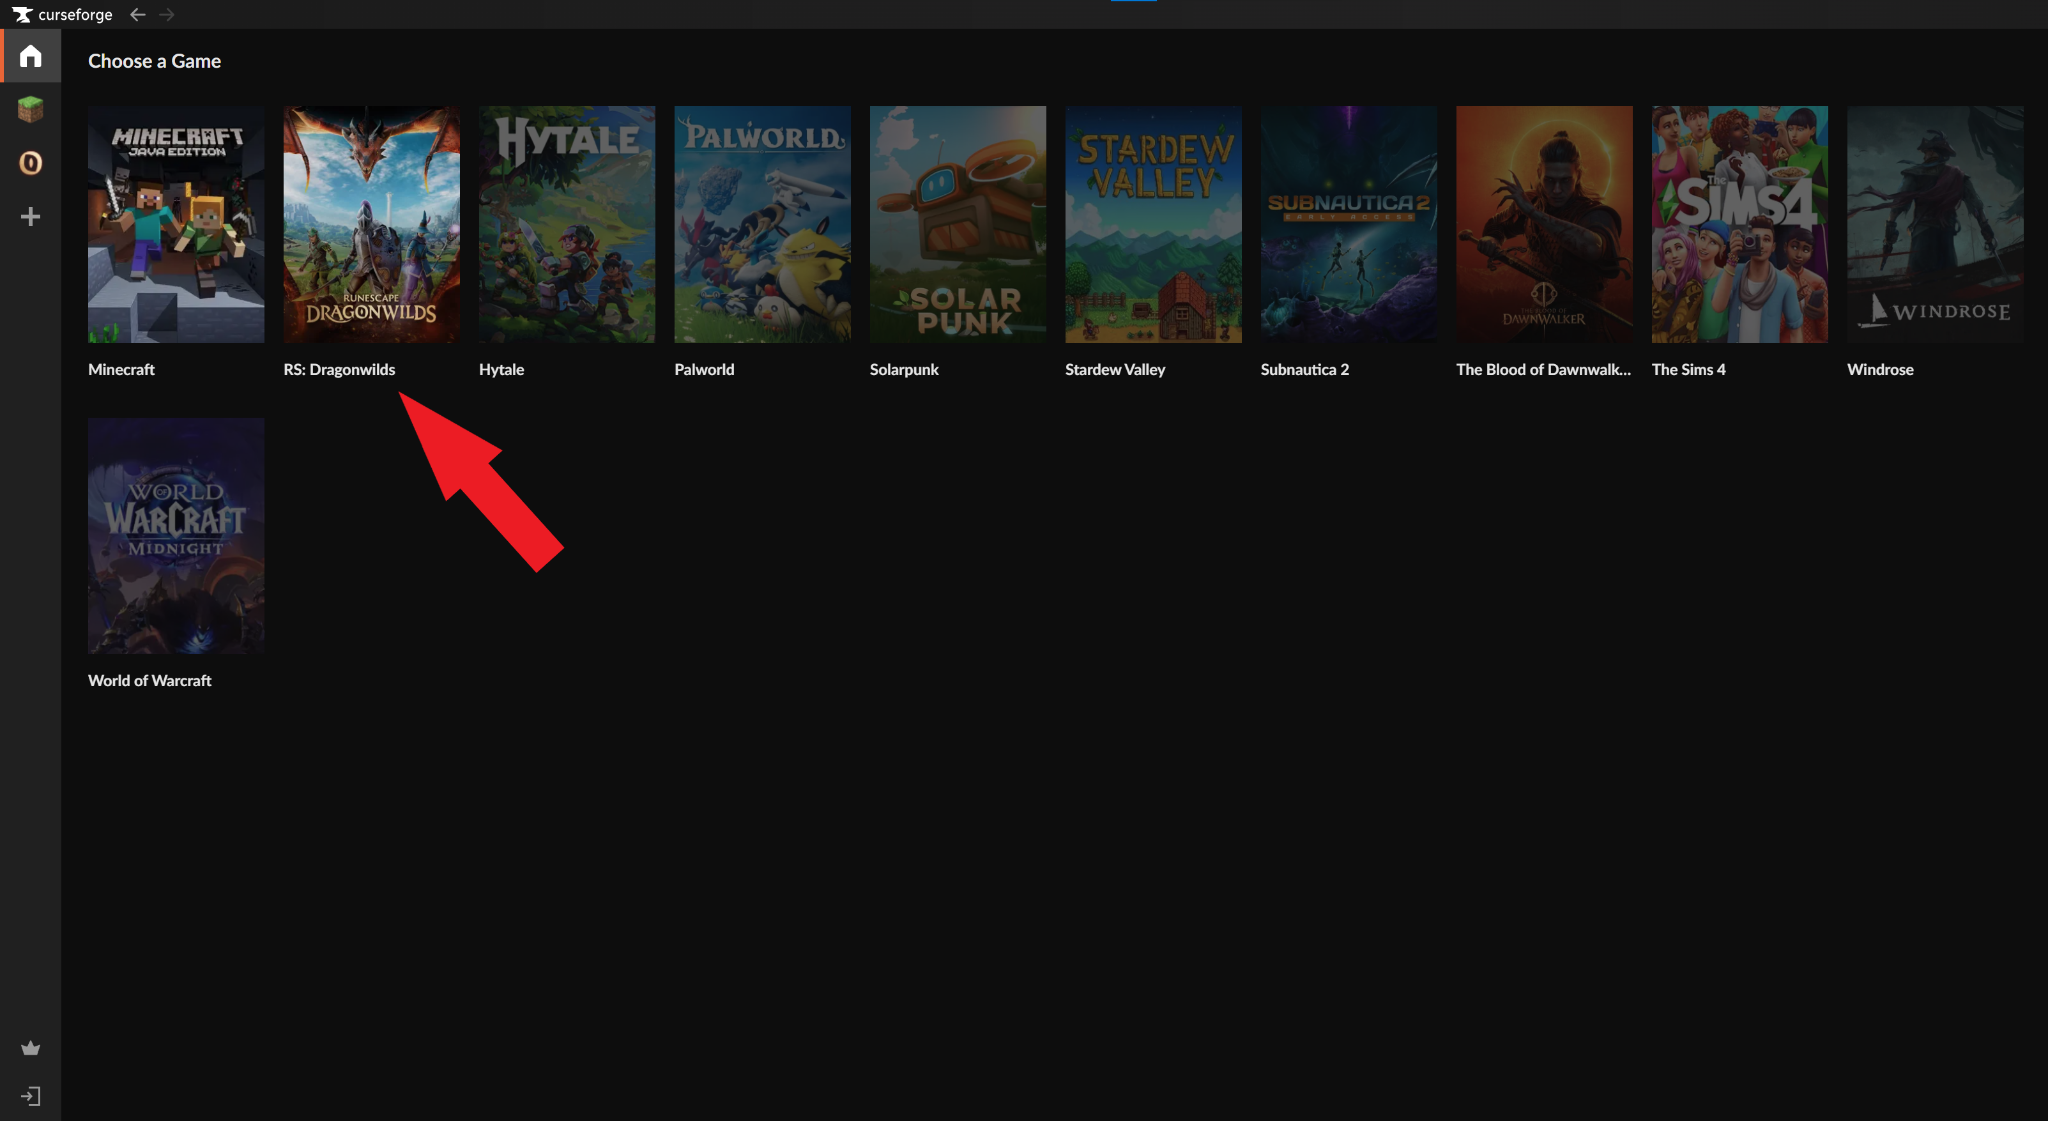Select the Minecraft game cover

pos(176,225)
